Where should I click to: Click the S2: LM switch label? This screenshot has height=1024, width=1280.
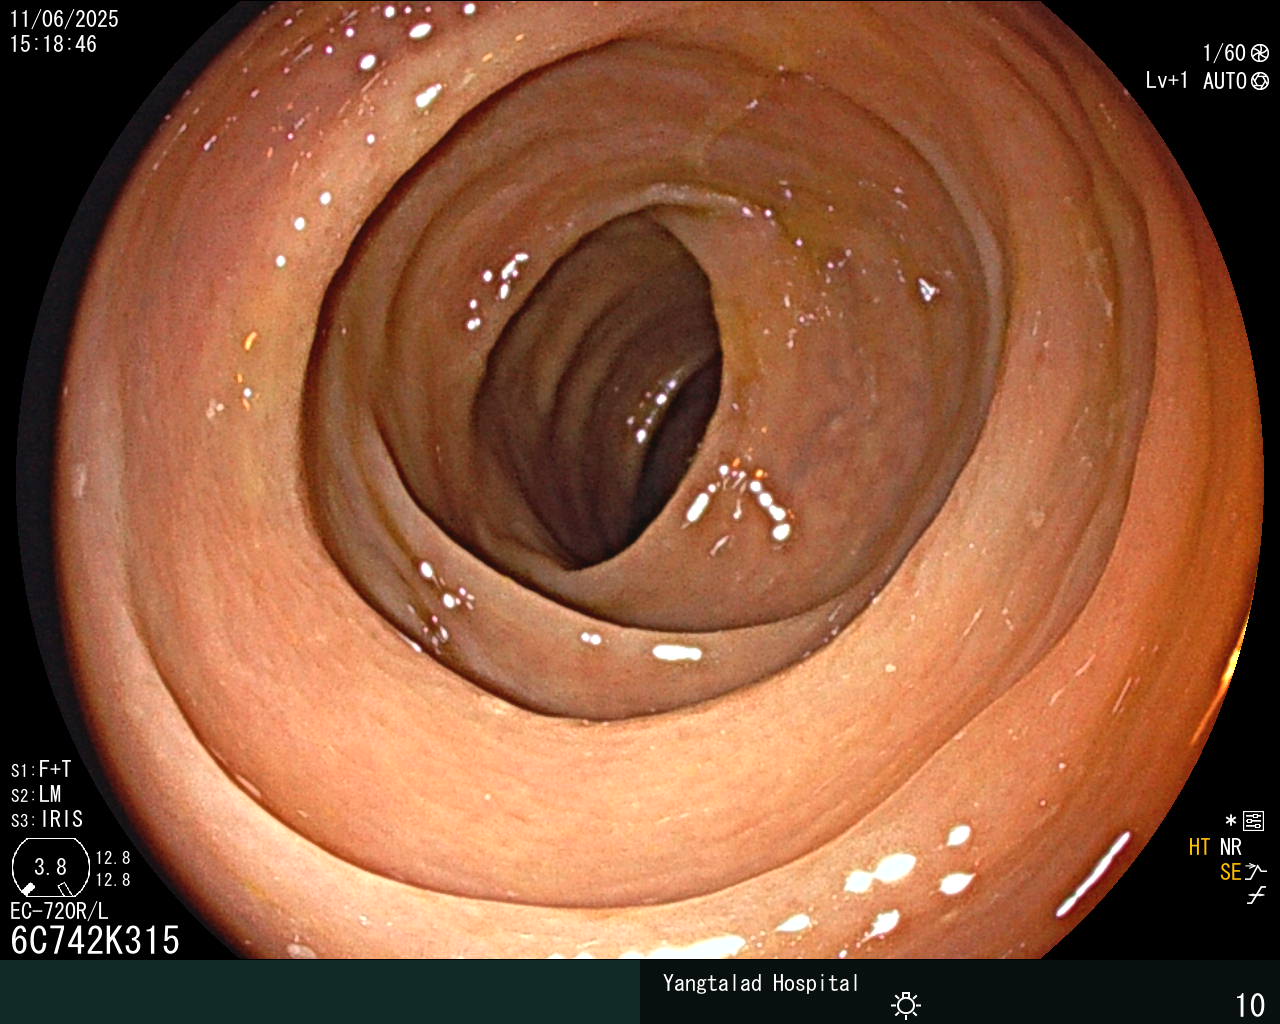coord(36,794)
